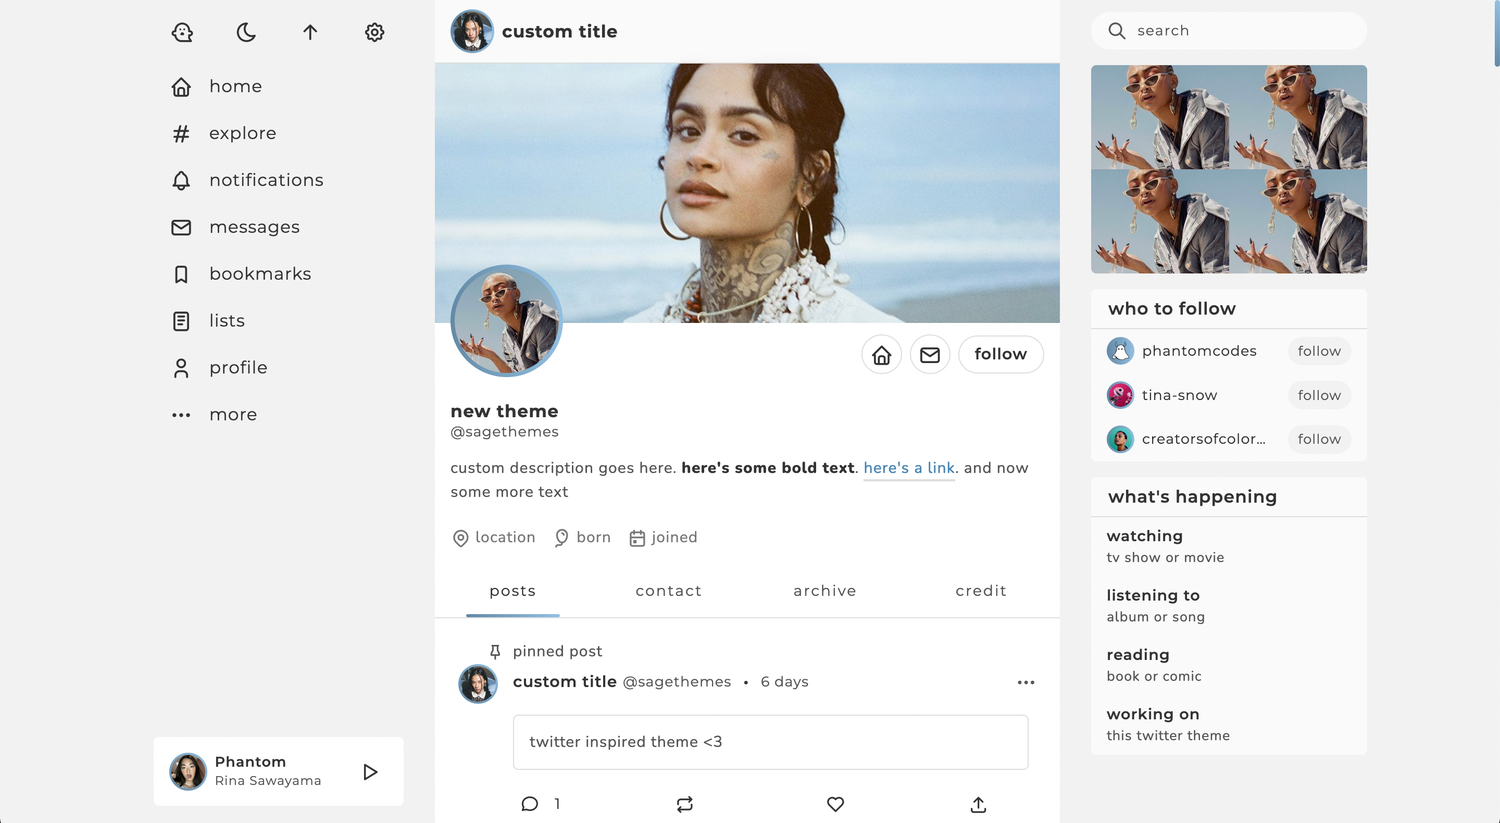Go to notifications in the sidebar
Image resolution: width=1500 pixels, height=823 pixels.
tap(265, 180)
